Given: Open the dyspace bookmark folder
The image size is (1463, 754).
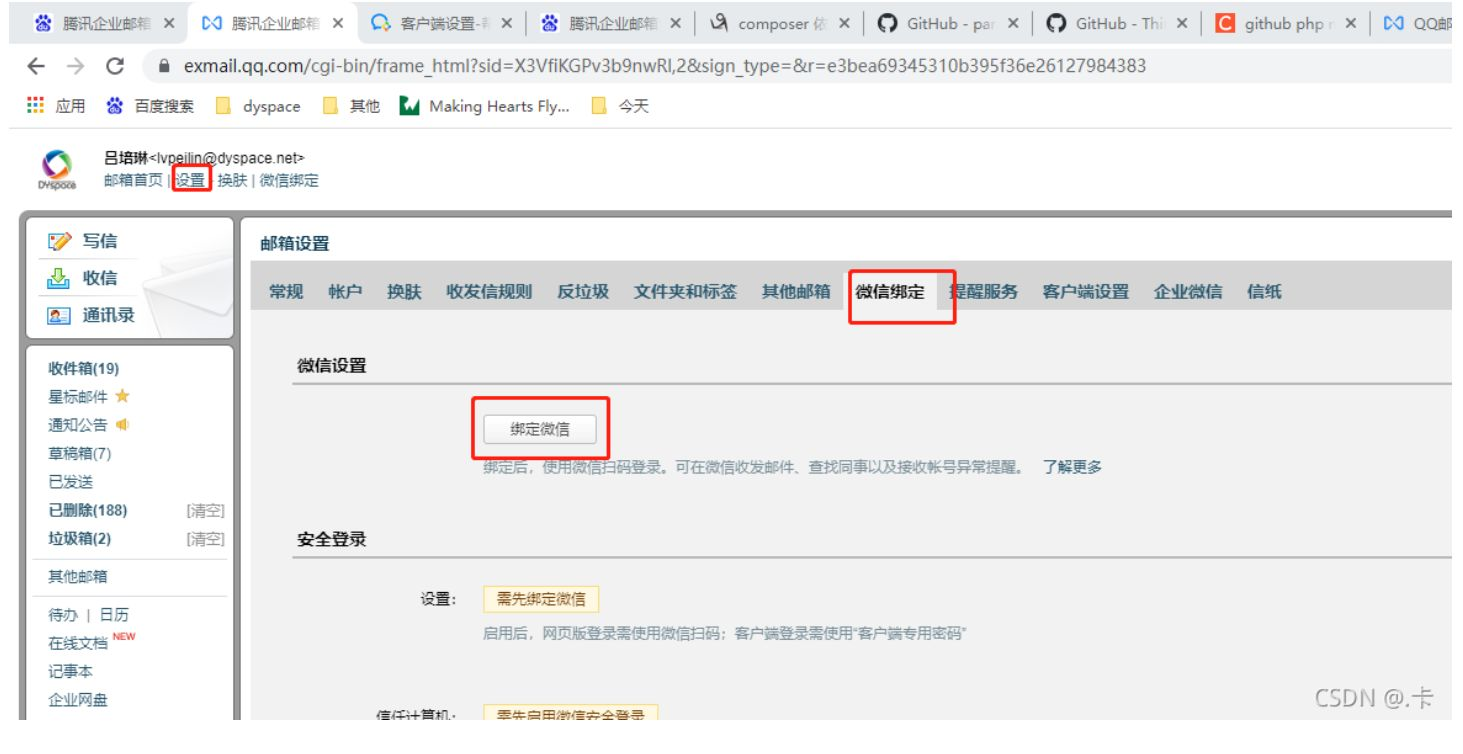Looking at the screenshot, I should tap(258, 106).
